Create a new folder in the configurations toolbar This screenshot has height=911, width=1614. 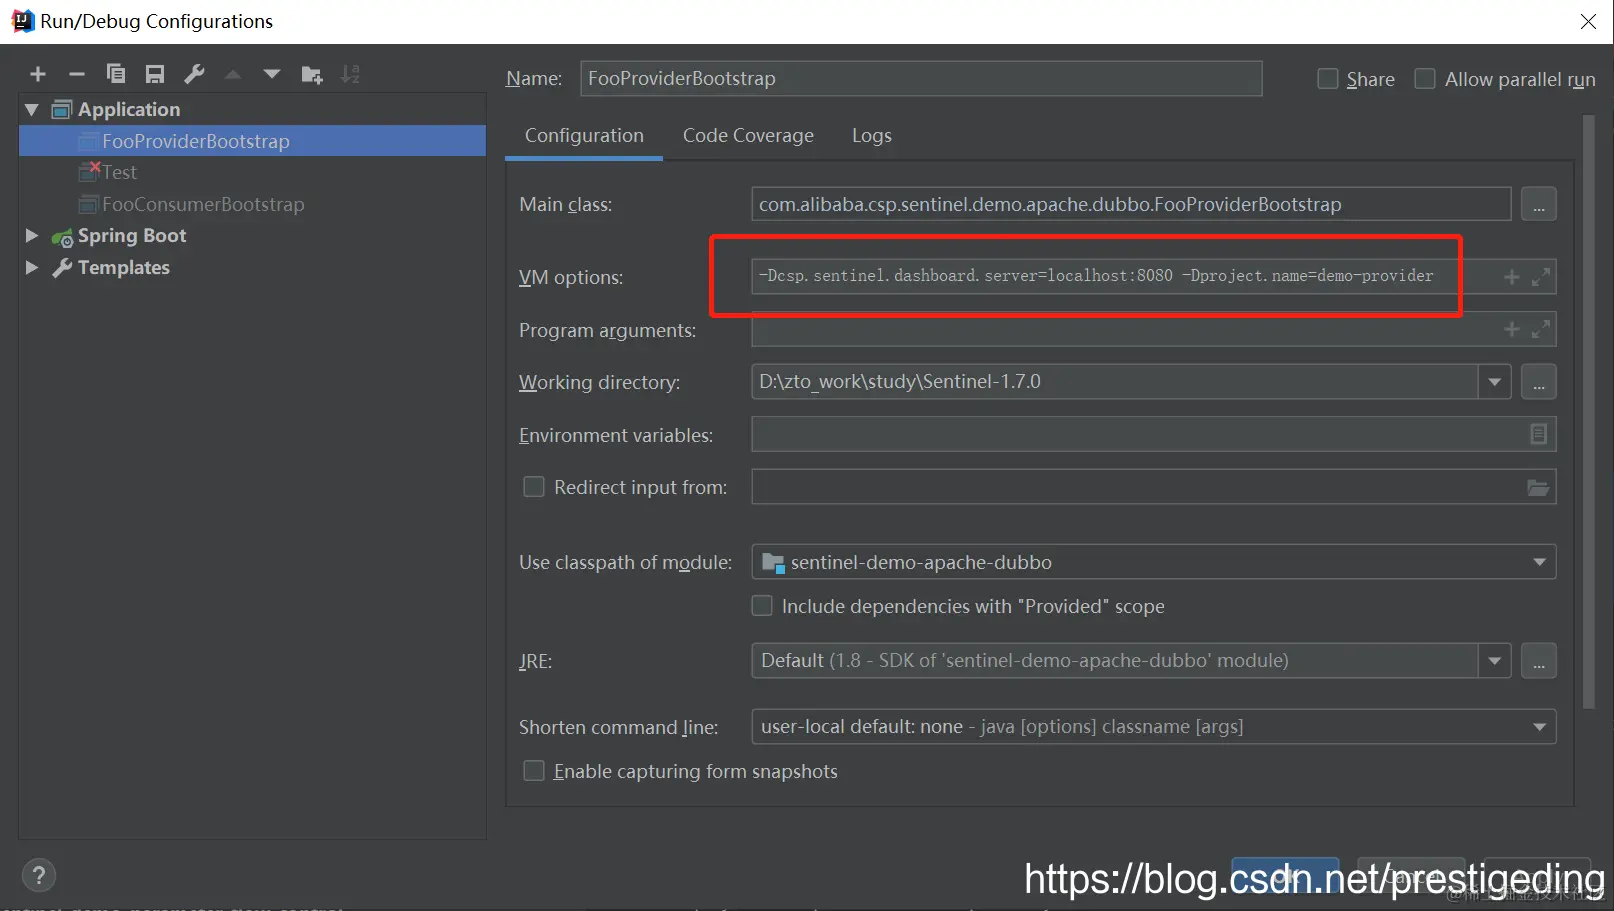[312, 74]
